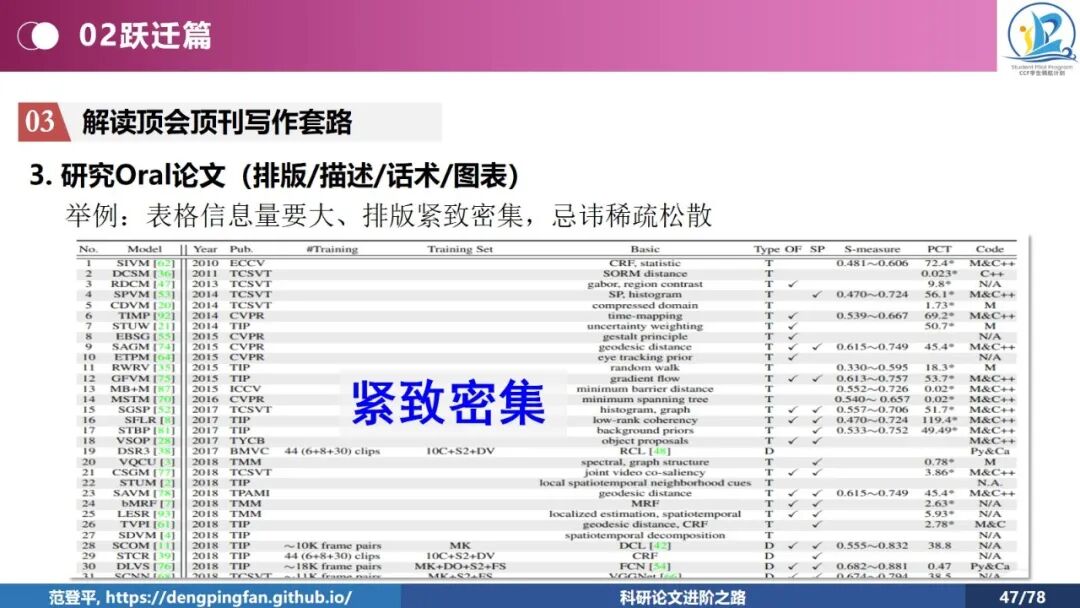Image resolution: width=1080 pixels, height=608 pixels.
Task: Click the Student Pilot Program logo
Action: click(1041, 39)
